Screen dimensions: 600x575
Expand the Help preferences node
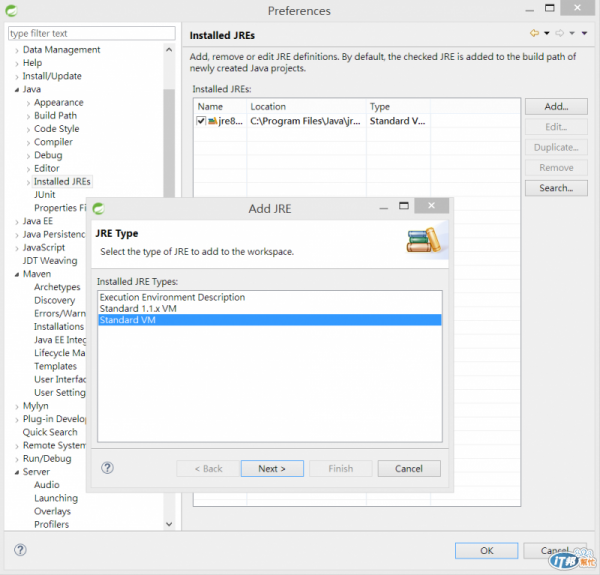click(17, 64)
